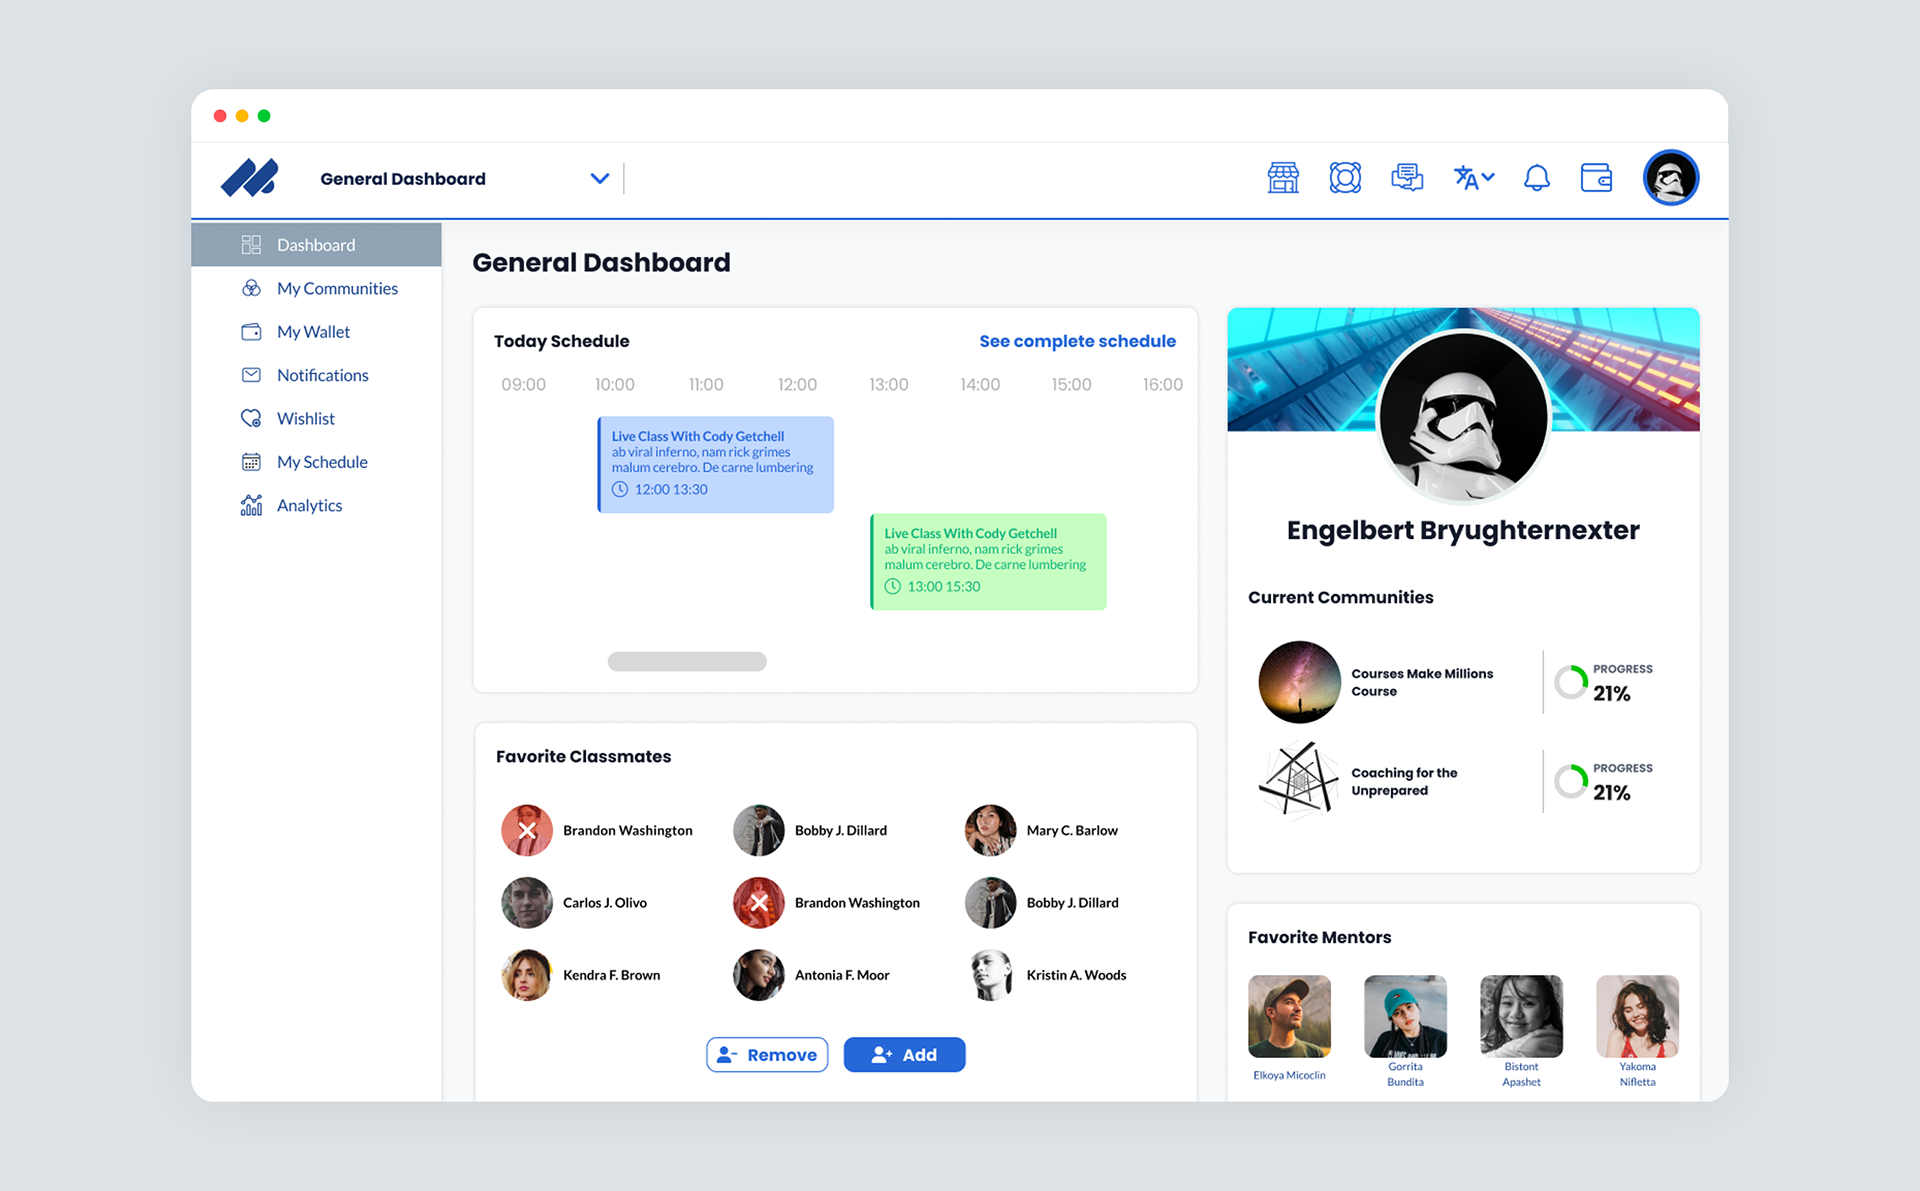Click the Analytics chart icon
Screen dimensions: 1920x1191
251,505
